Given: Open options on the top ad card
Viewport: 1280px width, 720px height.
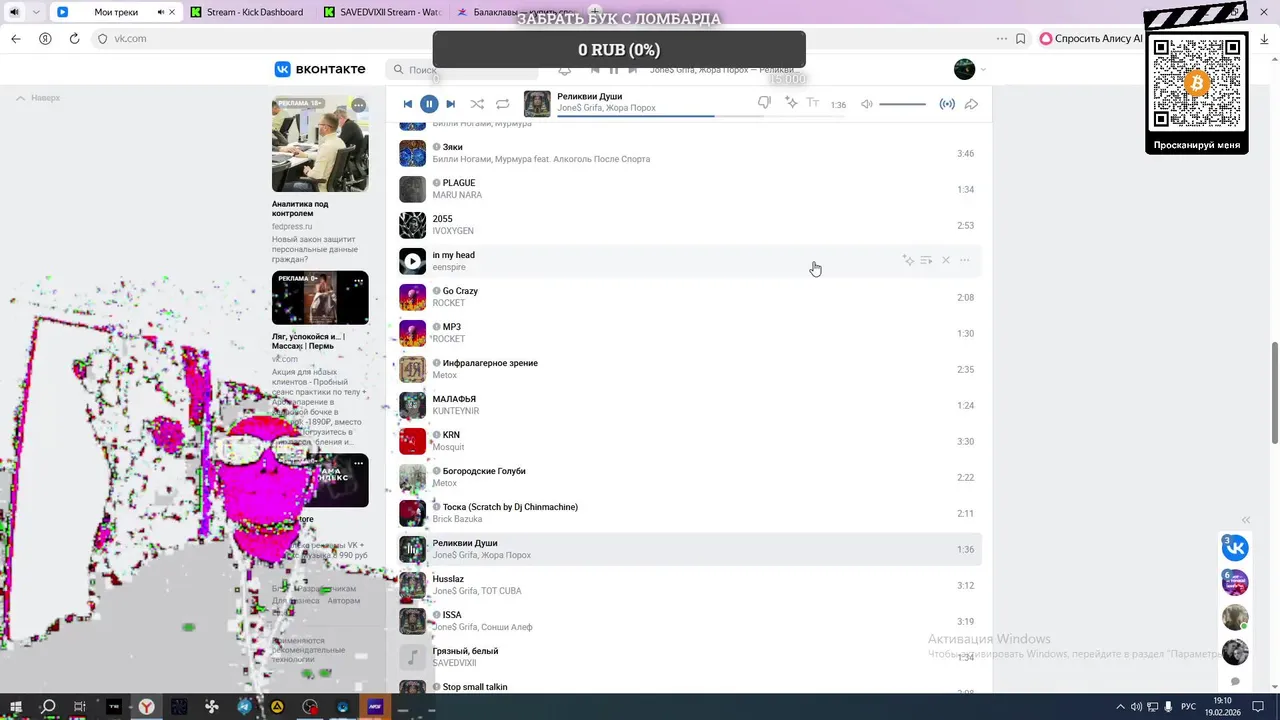Looking at the screenshot, I should [358, 105].
